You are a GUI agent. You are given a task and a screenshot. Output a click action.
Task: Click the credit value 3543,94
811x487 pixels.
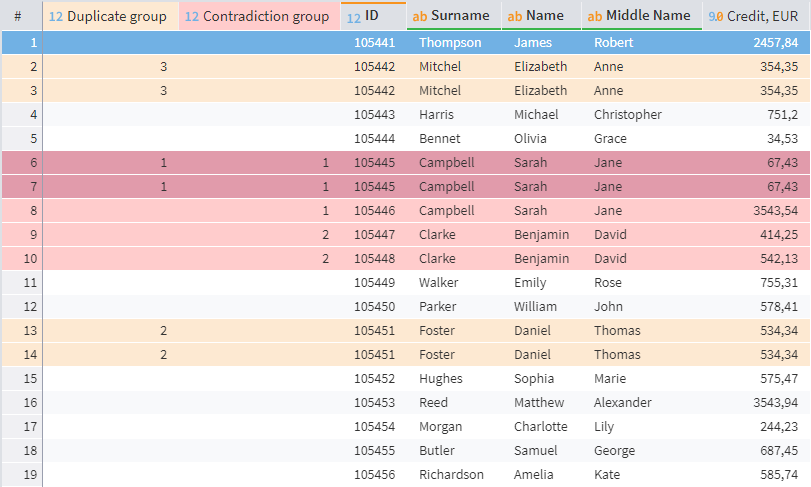click(x=775, y=402)
